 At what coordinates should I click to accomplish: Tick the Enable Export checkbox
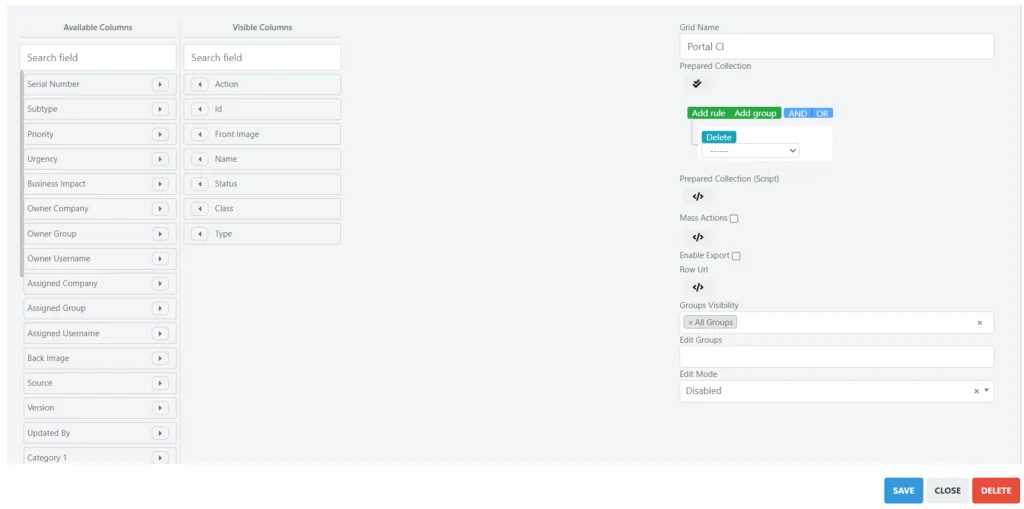(736, 256)
